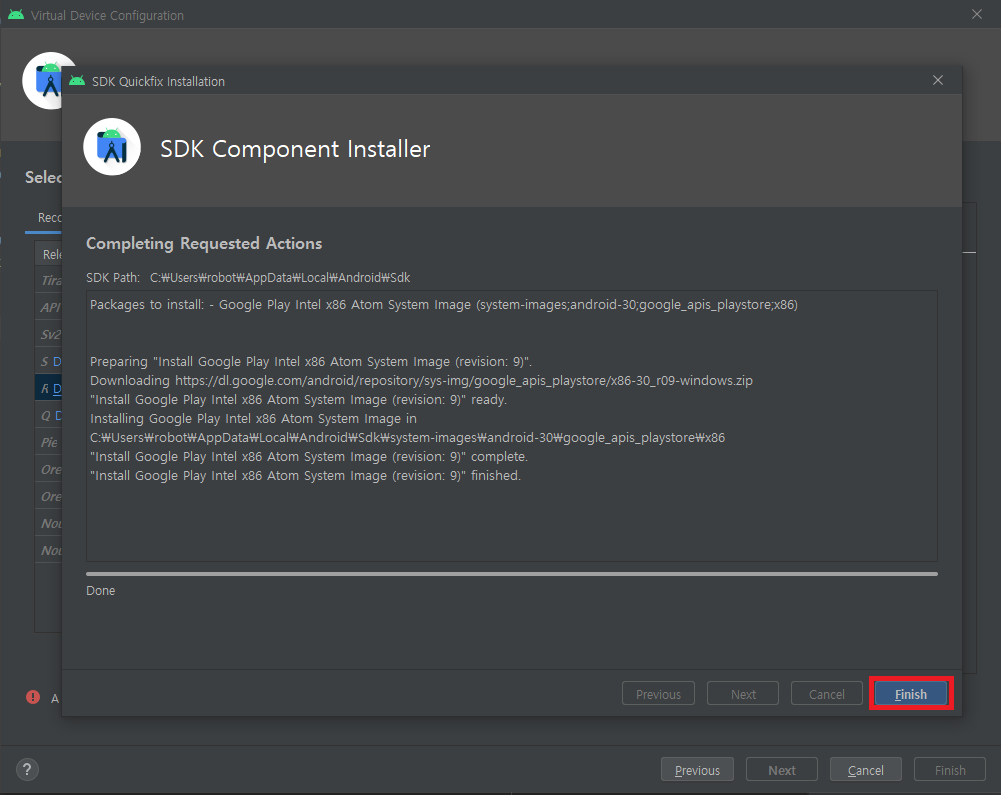Image resolution: width=1001 pixels, height=795 pixels.
Task: Click the 'Packages to install' log line
Action: [x=444, y=305]
